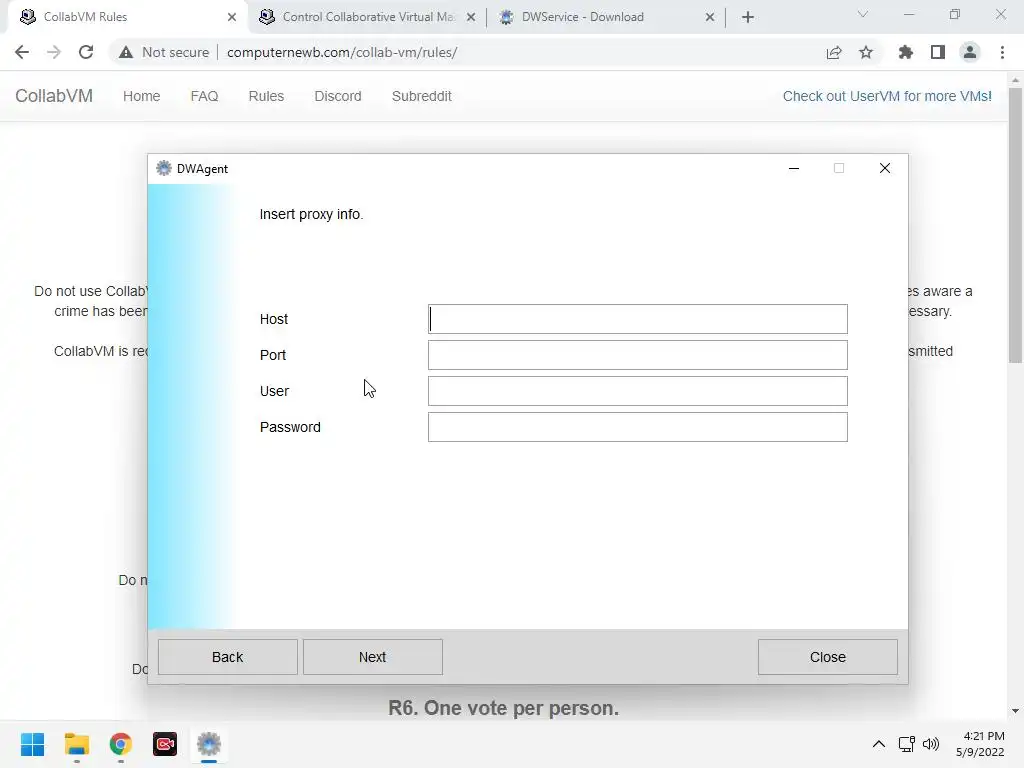Image resolution: width=1024 pixels, height=768 pixels.
Task: Click the network tray icon
Action: click(906, 744)
